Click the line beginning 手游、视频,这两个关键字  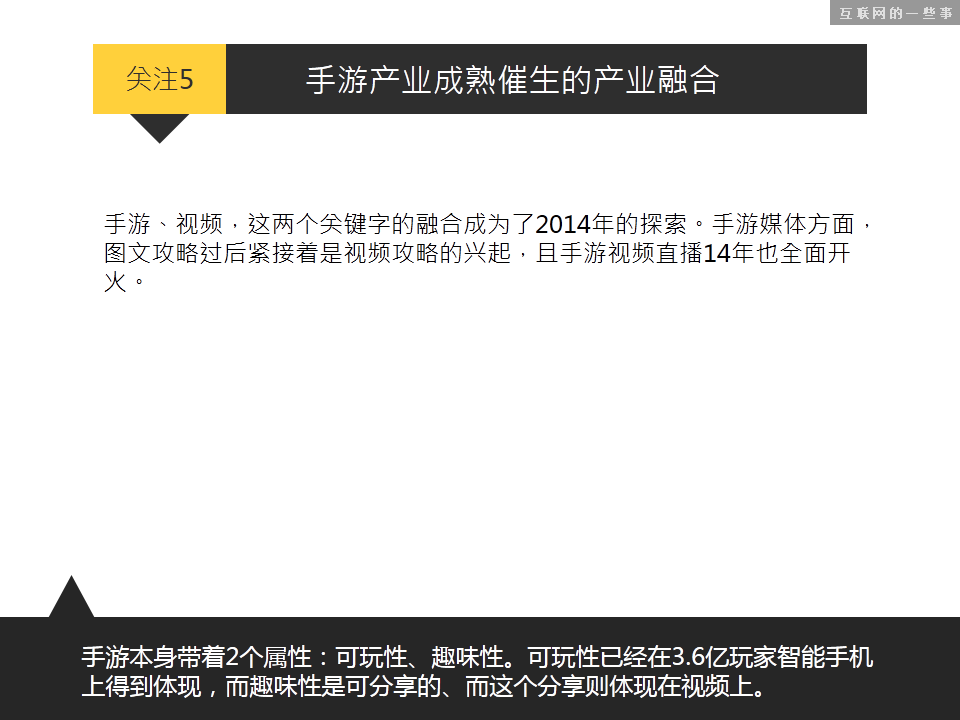[488, 224]
